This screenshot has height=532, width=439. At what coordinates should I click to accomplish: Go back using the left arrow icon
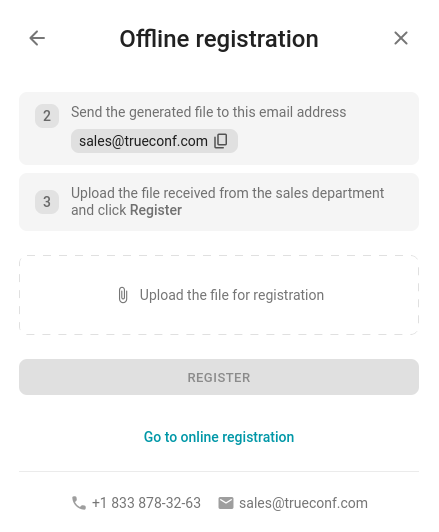point(37,38)
